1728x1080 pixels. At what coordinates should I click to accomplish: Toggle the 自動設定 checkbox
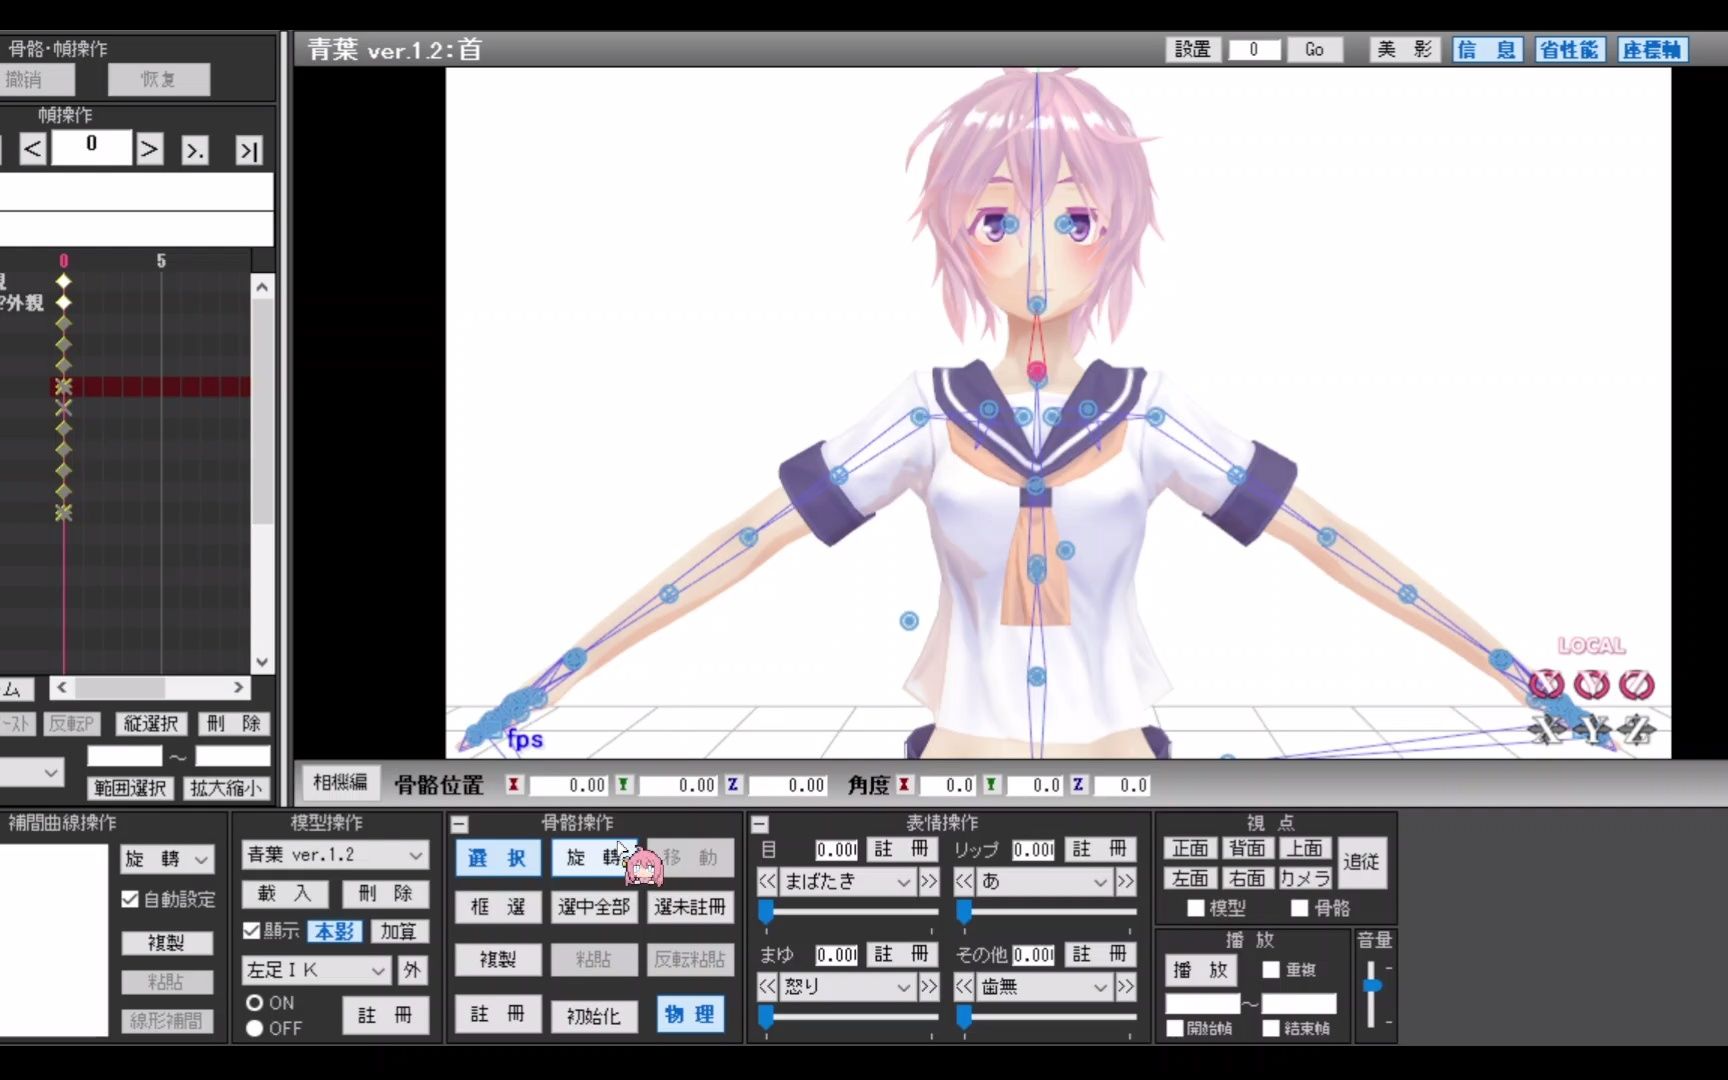tap(130, 899)
